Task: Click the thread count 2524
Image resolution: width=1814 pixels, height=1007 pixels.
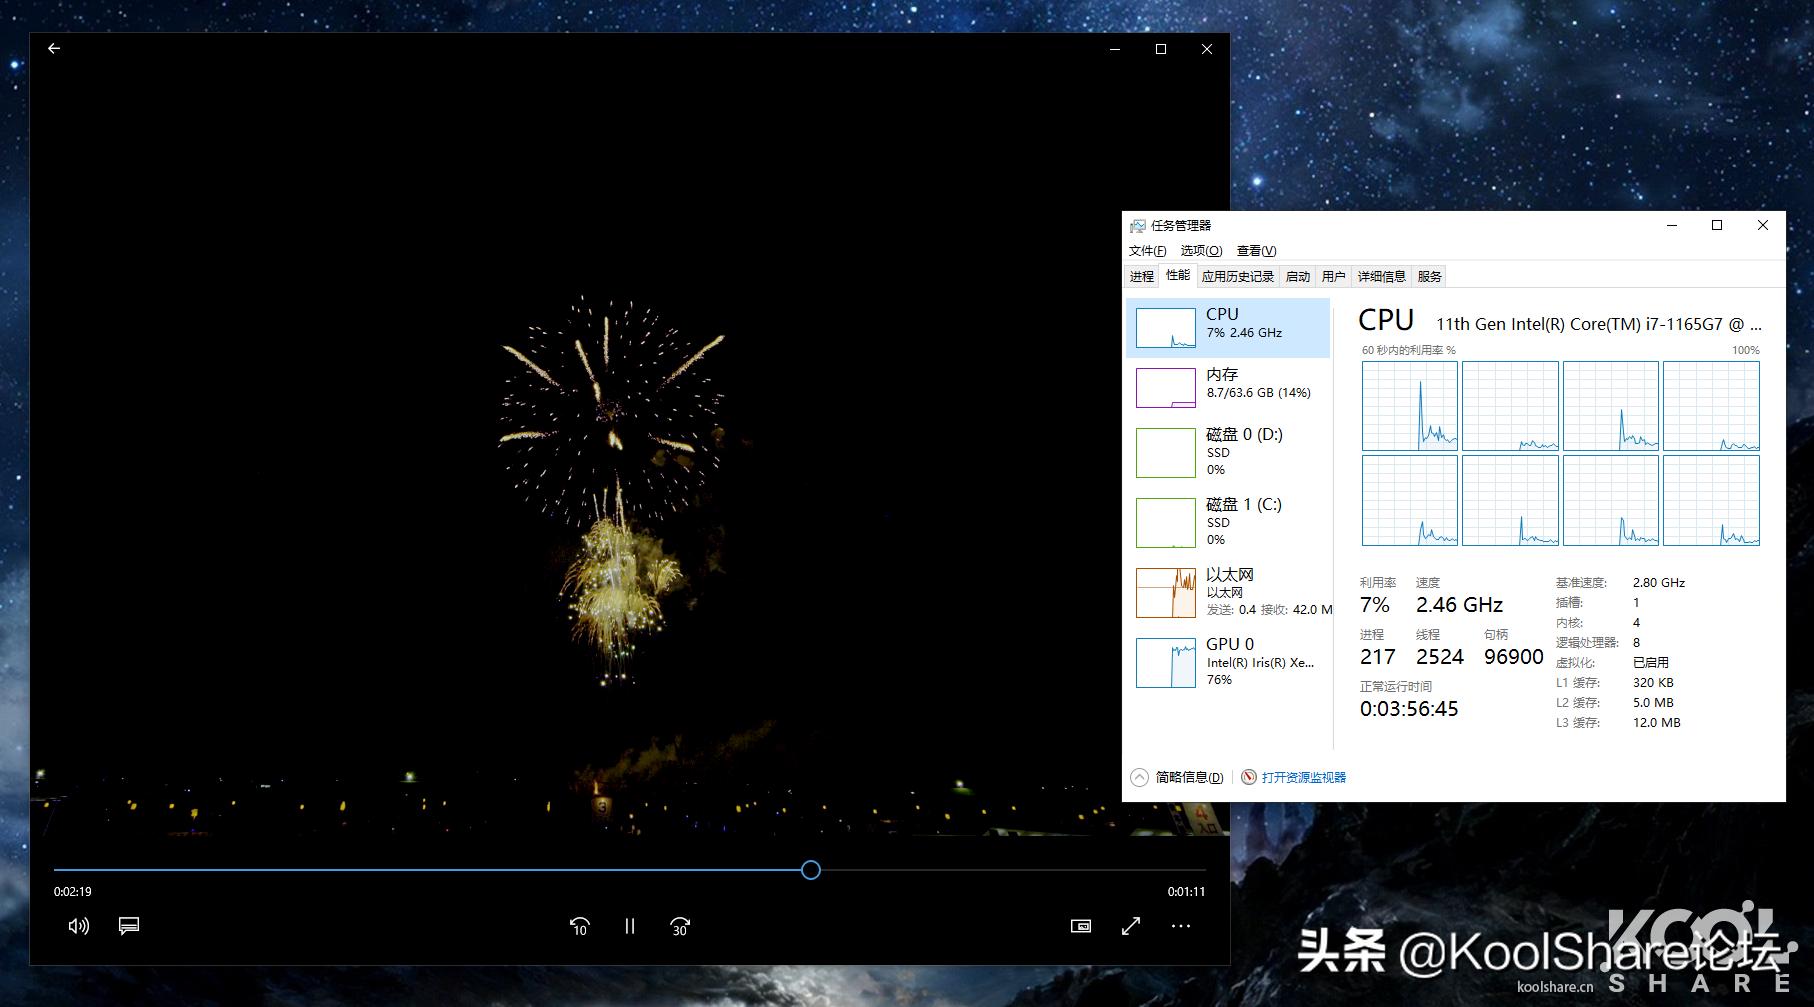Action: (x=1440, y=657)
